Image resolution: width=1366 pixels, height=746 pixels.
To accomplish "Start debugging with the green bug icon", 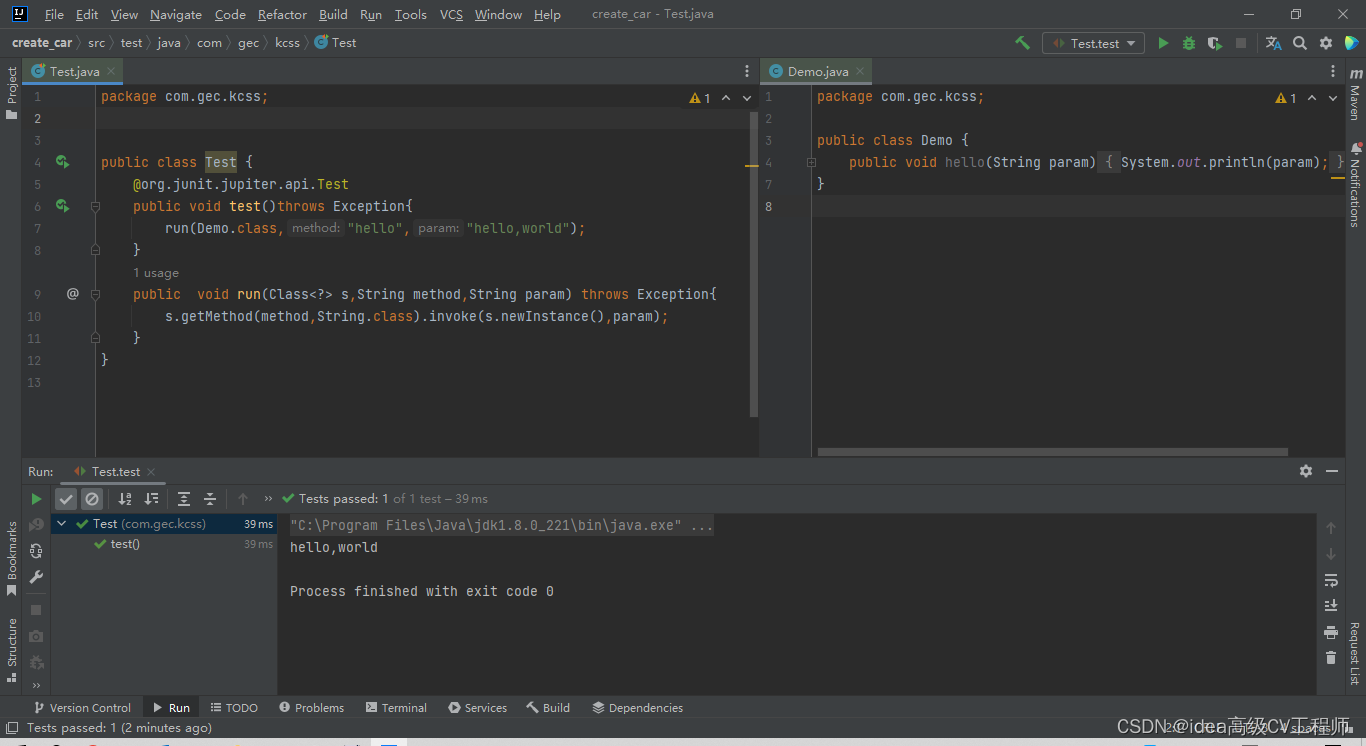I will coord(1189,43).
